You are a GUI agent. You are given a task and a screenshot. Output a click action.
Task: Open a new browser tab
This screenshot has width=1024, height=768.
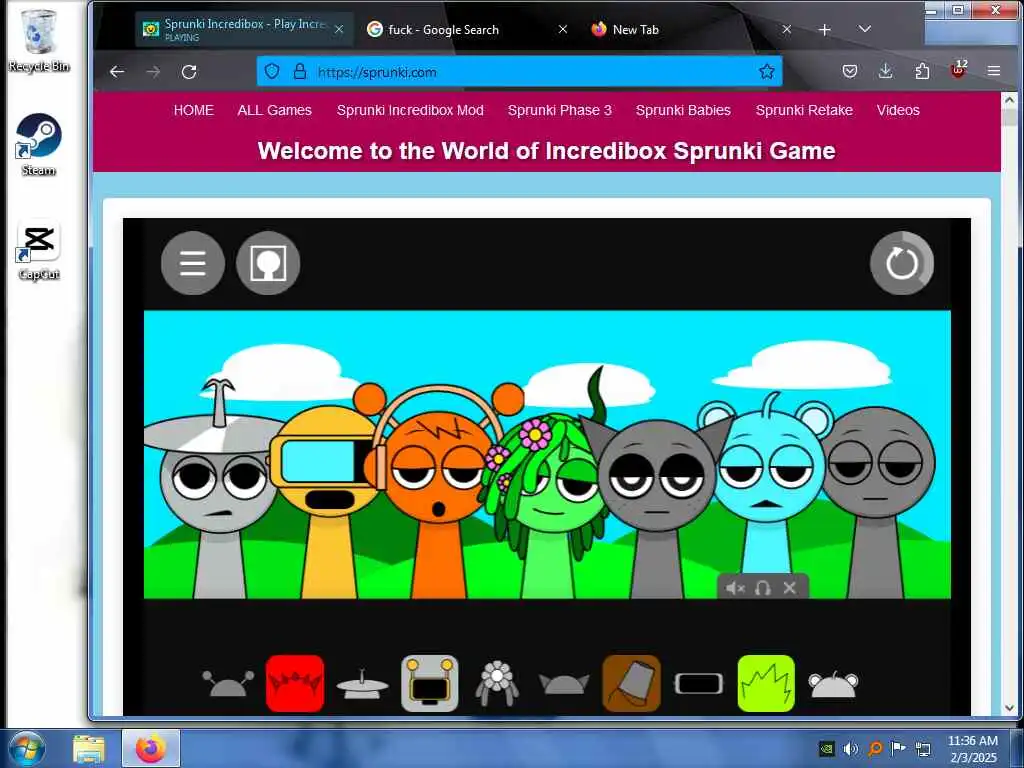point(825,29)
